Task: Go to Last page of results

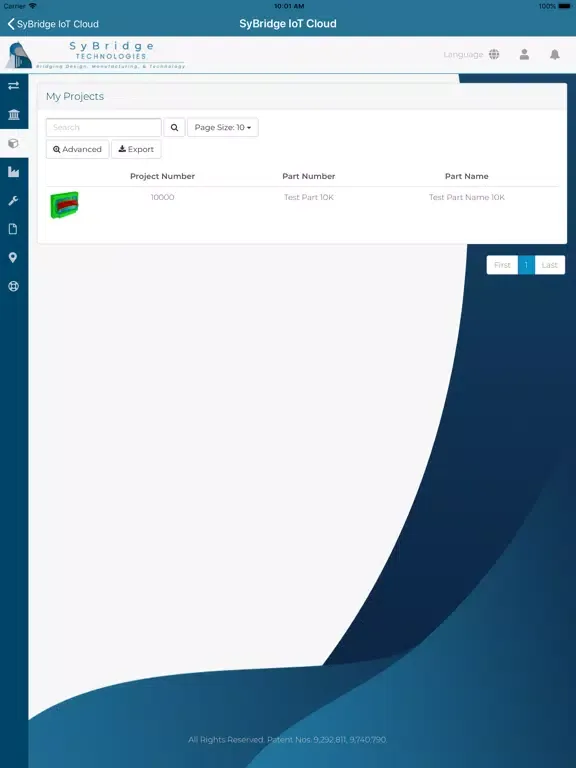Action: point(550,265)
